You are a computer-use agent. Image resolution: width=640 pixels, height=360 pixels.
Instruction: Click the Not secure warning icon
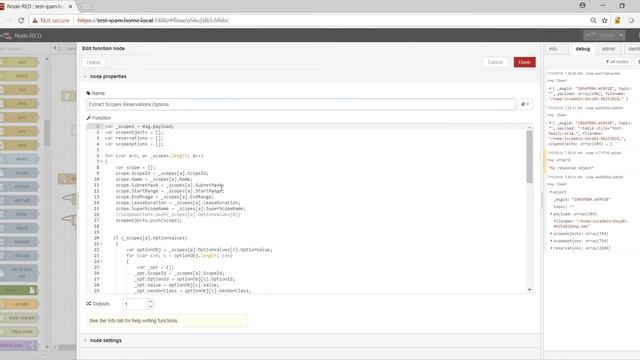35,20
